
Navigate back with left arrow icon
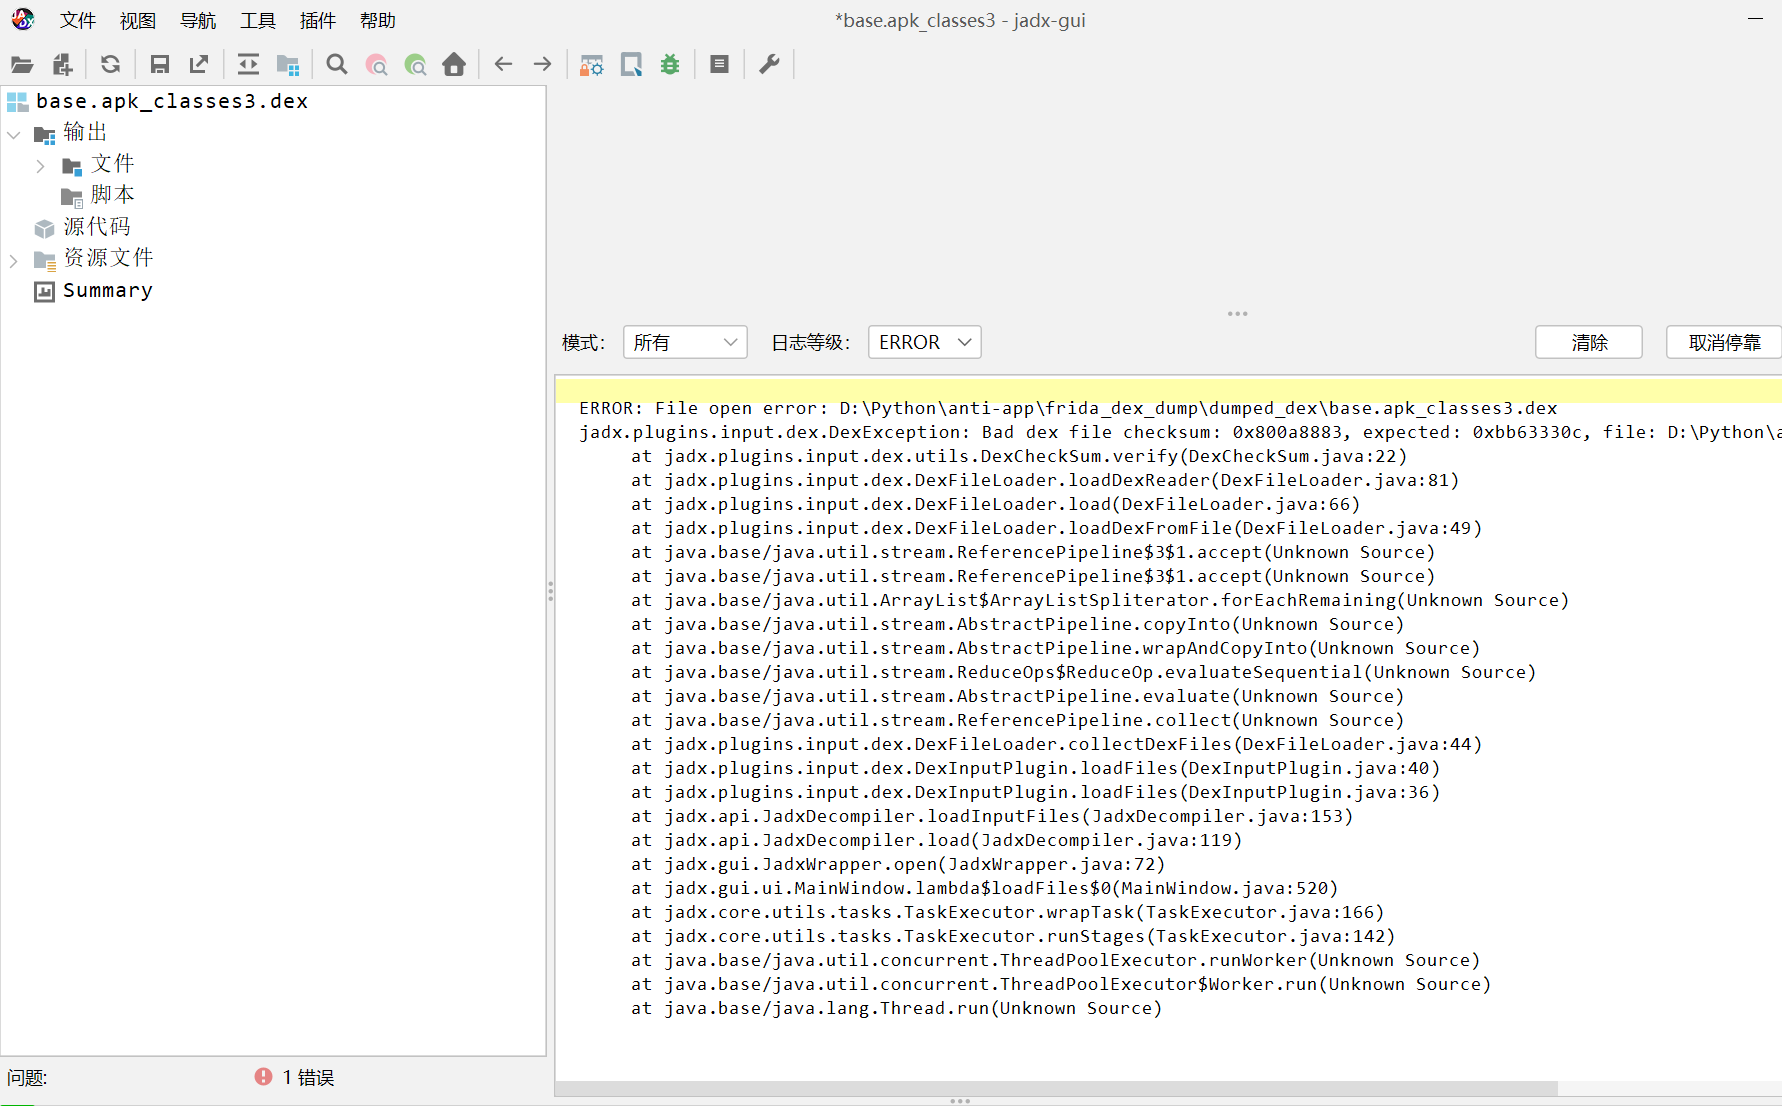(503, 65)
